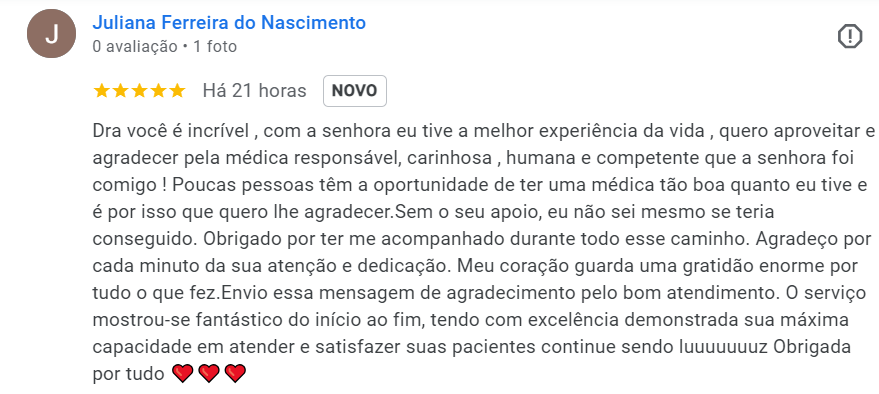Open Juliana Ferreira do Nascimento's profile

tap(229, 23)
